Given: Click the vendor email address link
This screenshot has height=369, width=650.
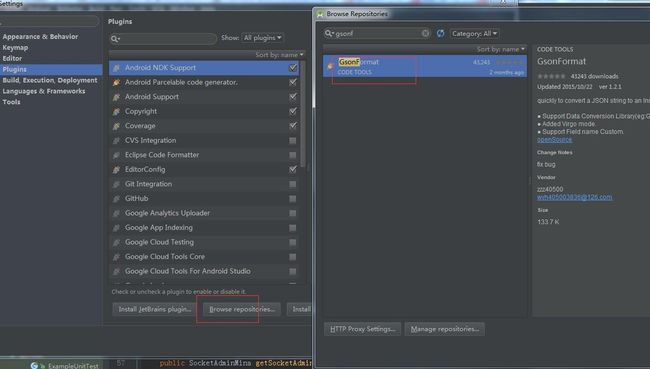Looking at the screenshot, I should (575, 197).
